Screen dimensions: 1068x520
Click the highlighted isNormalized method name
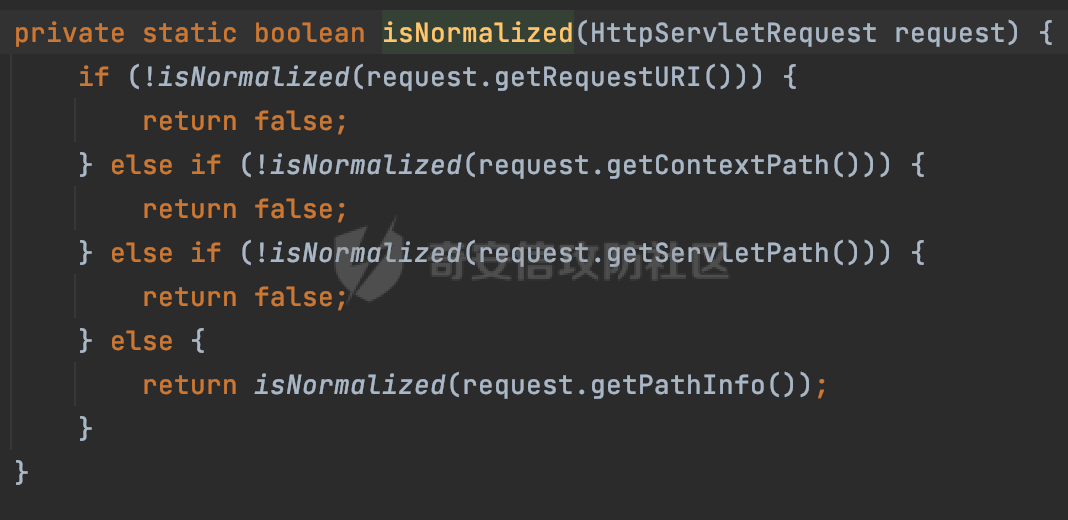tap(477, 33)
